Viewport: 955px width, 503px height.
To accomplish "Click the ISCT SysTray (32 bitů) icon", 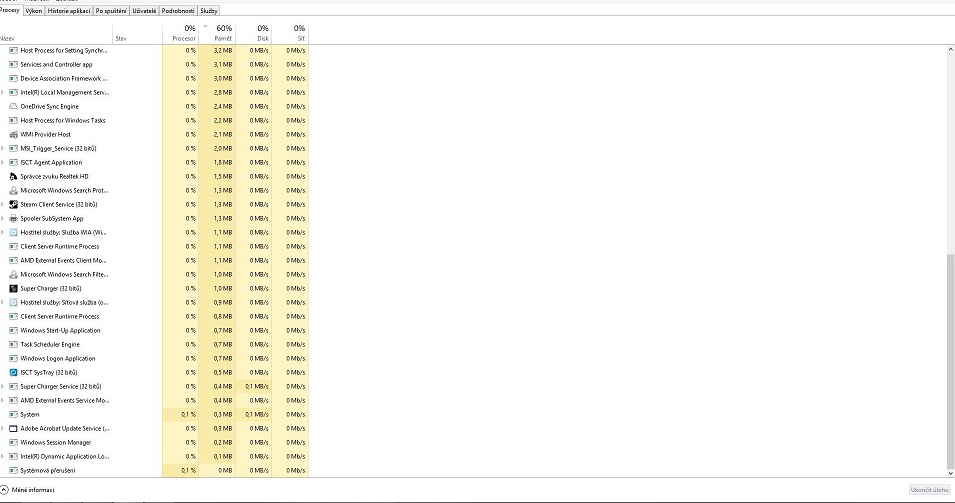I will point(13,373).
